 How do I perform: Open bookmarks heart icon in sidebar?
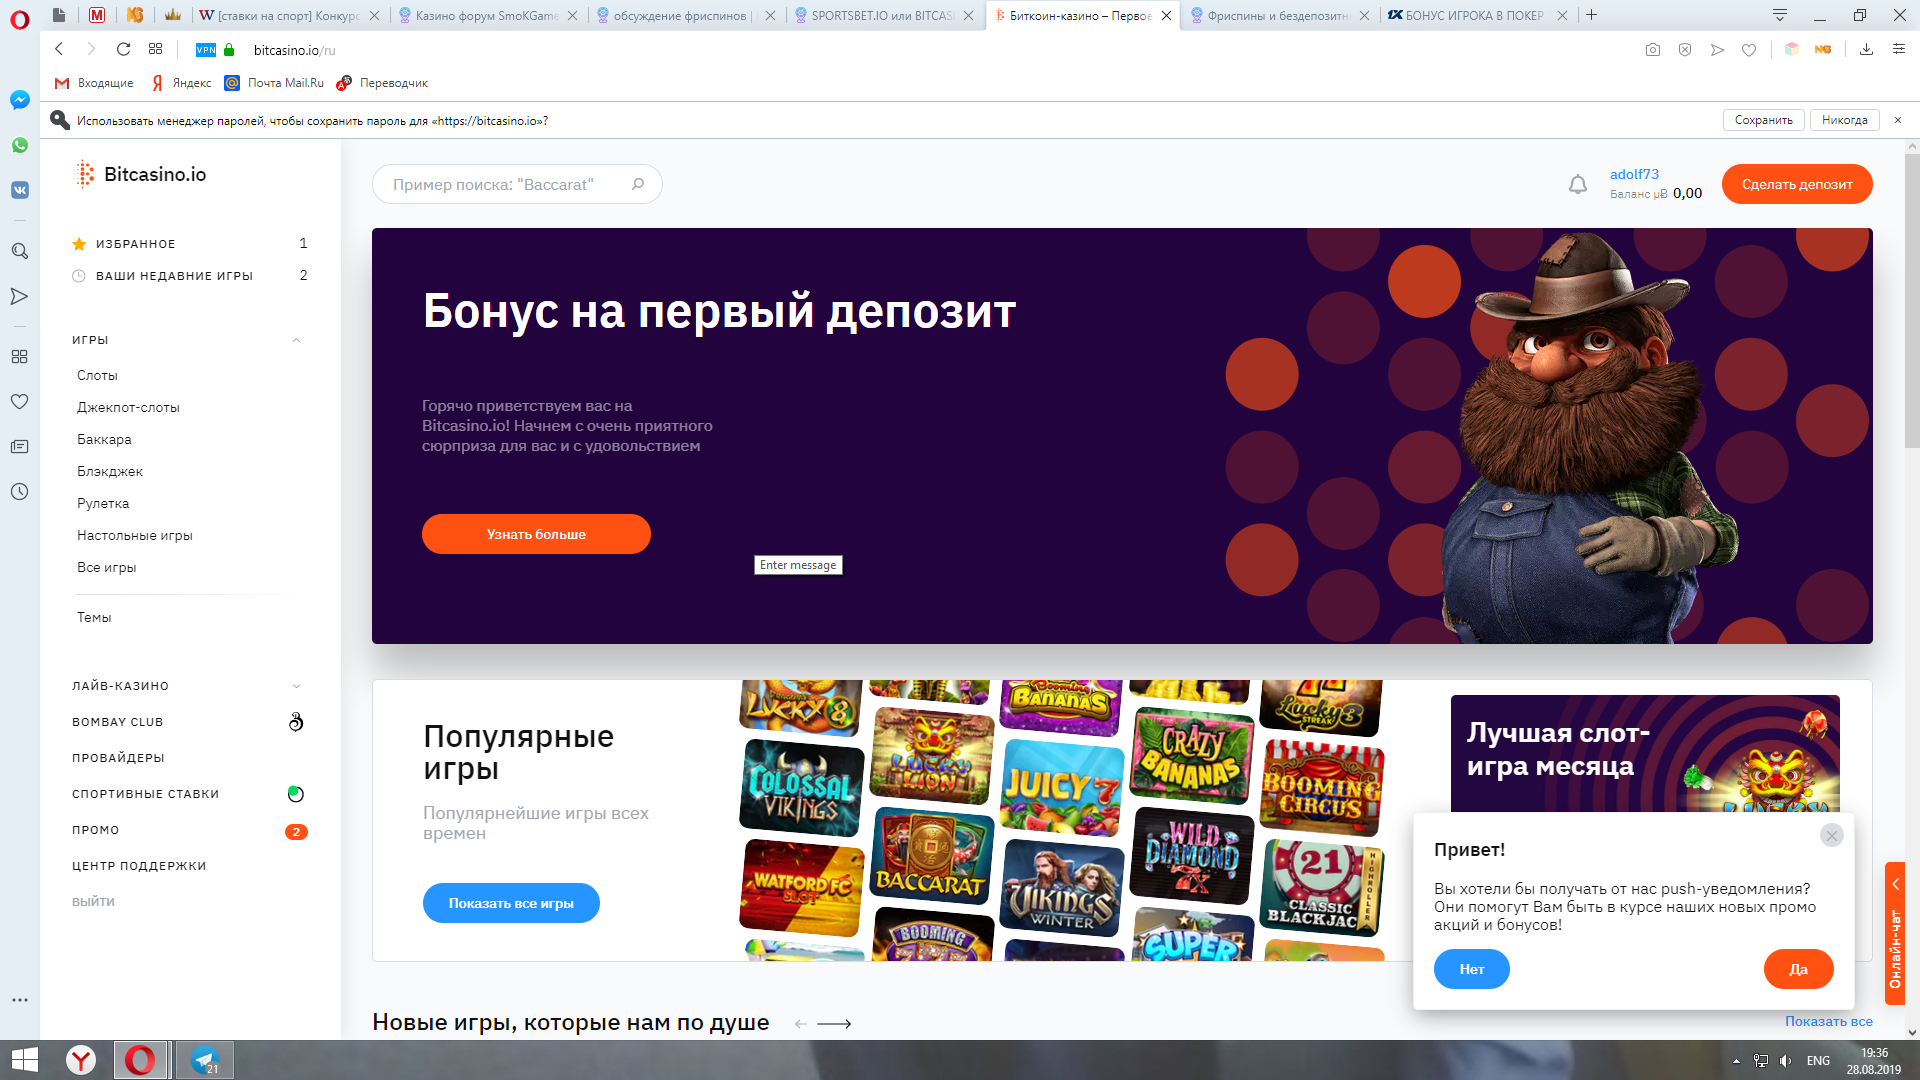point(20,402)
